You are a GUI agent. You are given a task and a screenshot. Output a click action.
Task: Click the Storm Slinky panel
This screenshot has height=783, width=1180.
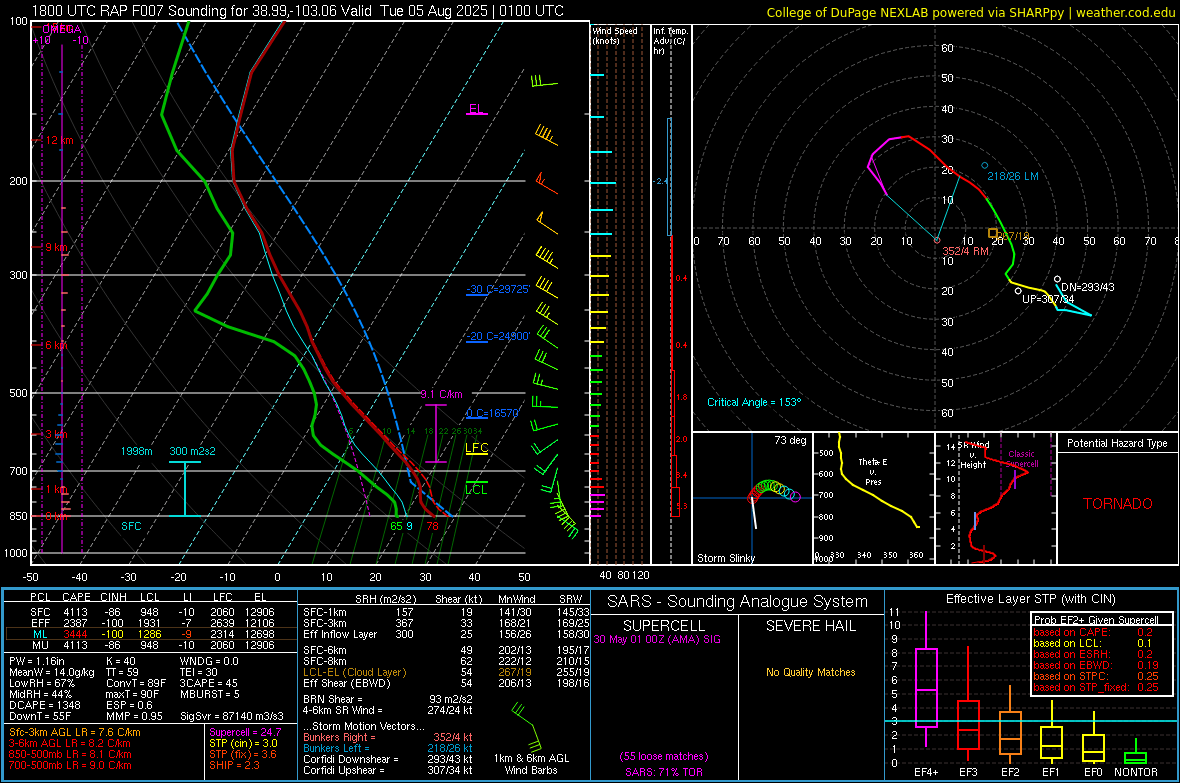click(752, 498)
